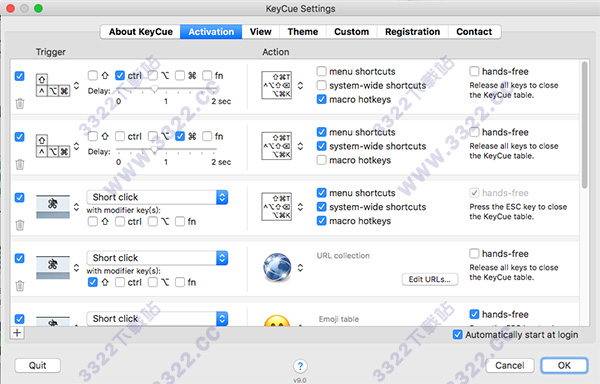Image resolution: width=600 pixels, height=384 pixels.
Task: Open the Registration tab
Action: [412, 32]
